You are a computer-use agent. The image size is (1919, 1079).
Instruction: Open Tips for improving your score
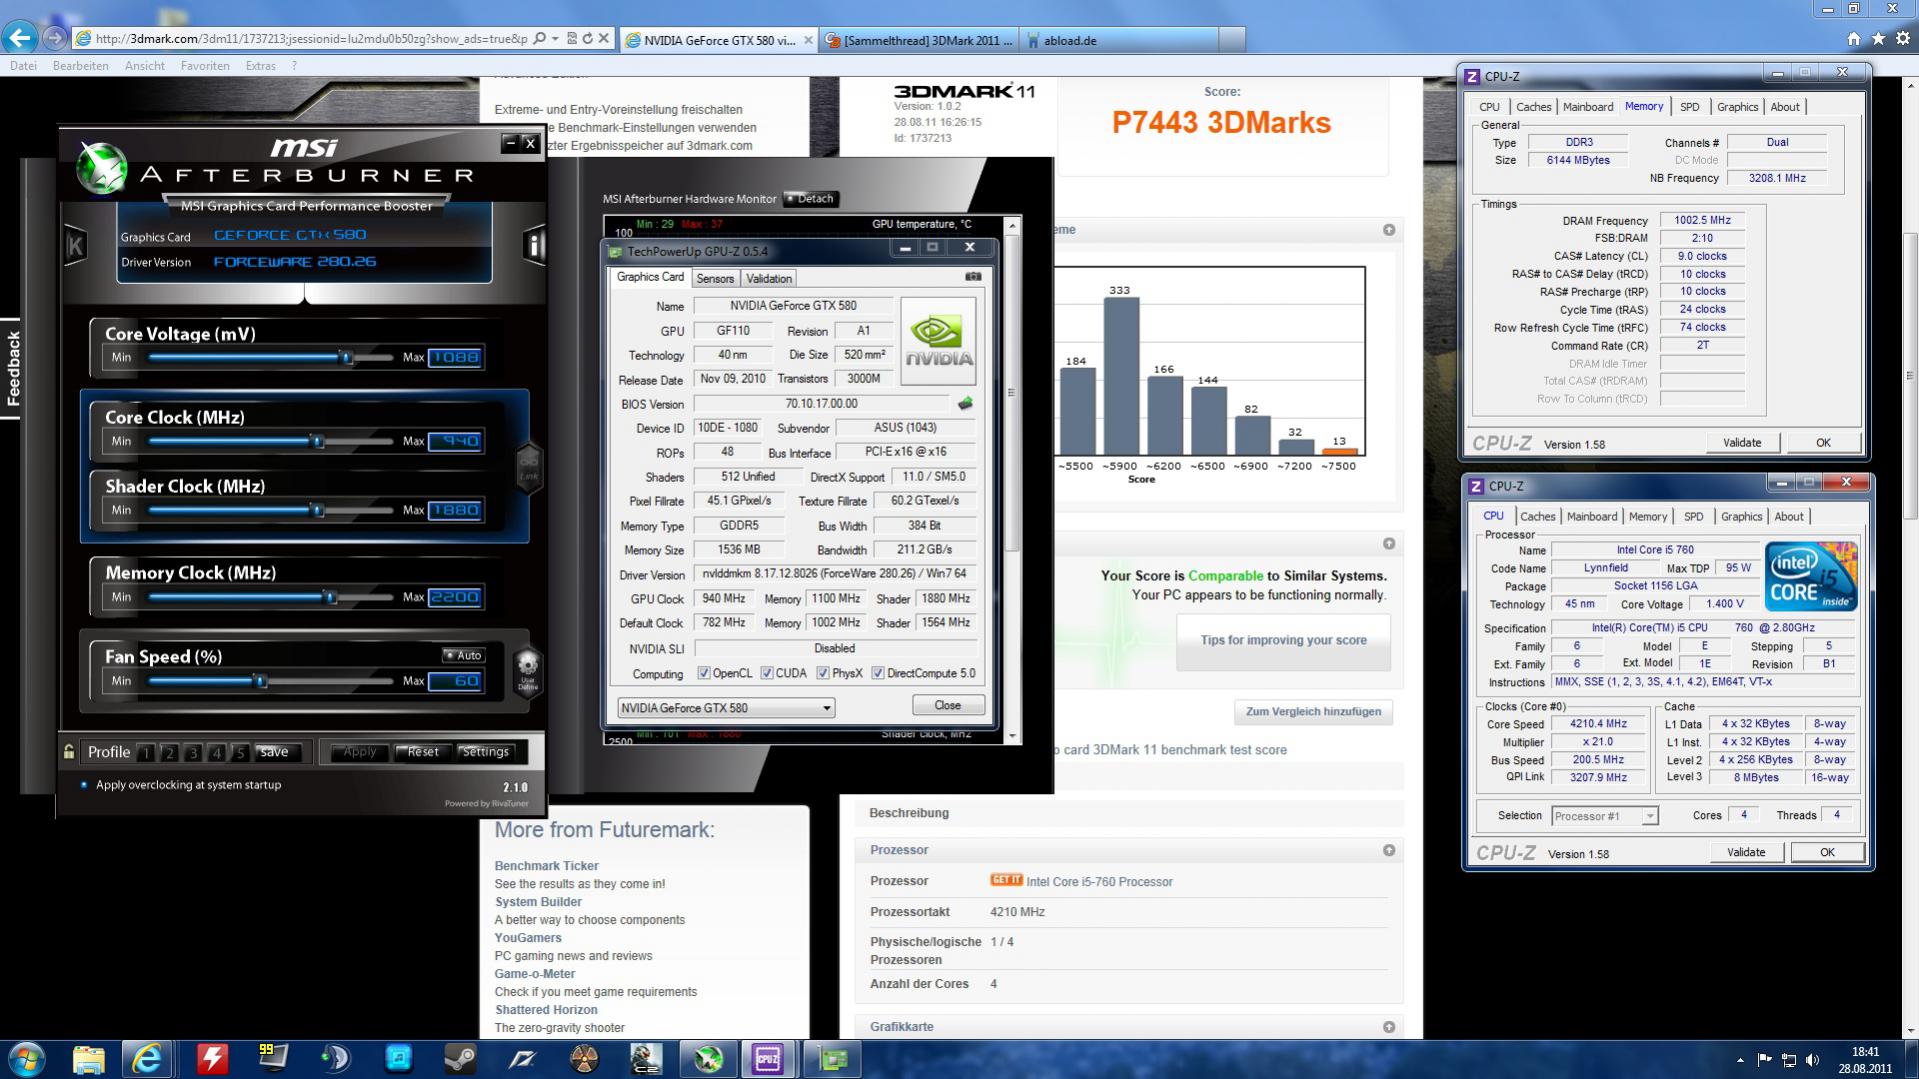1284,640
